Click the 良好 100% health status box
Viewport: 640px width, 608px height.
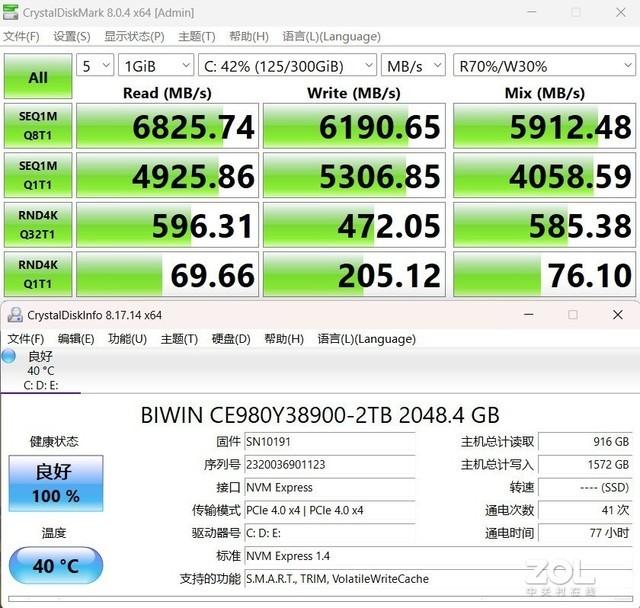[x=55, y=483]
